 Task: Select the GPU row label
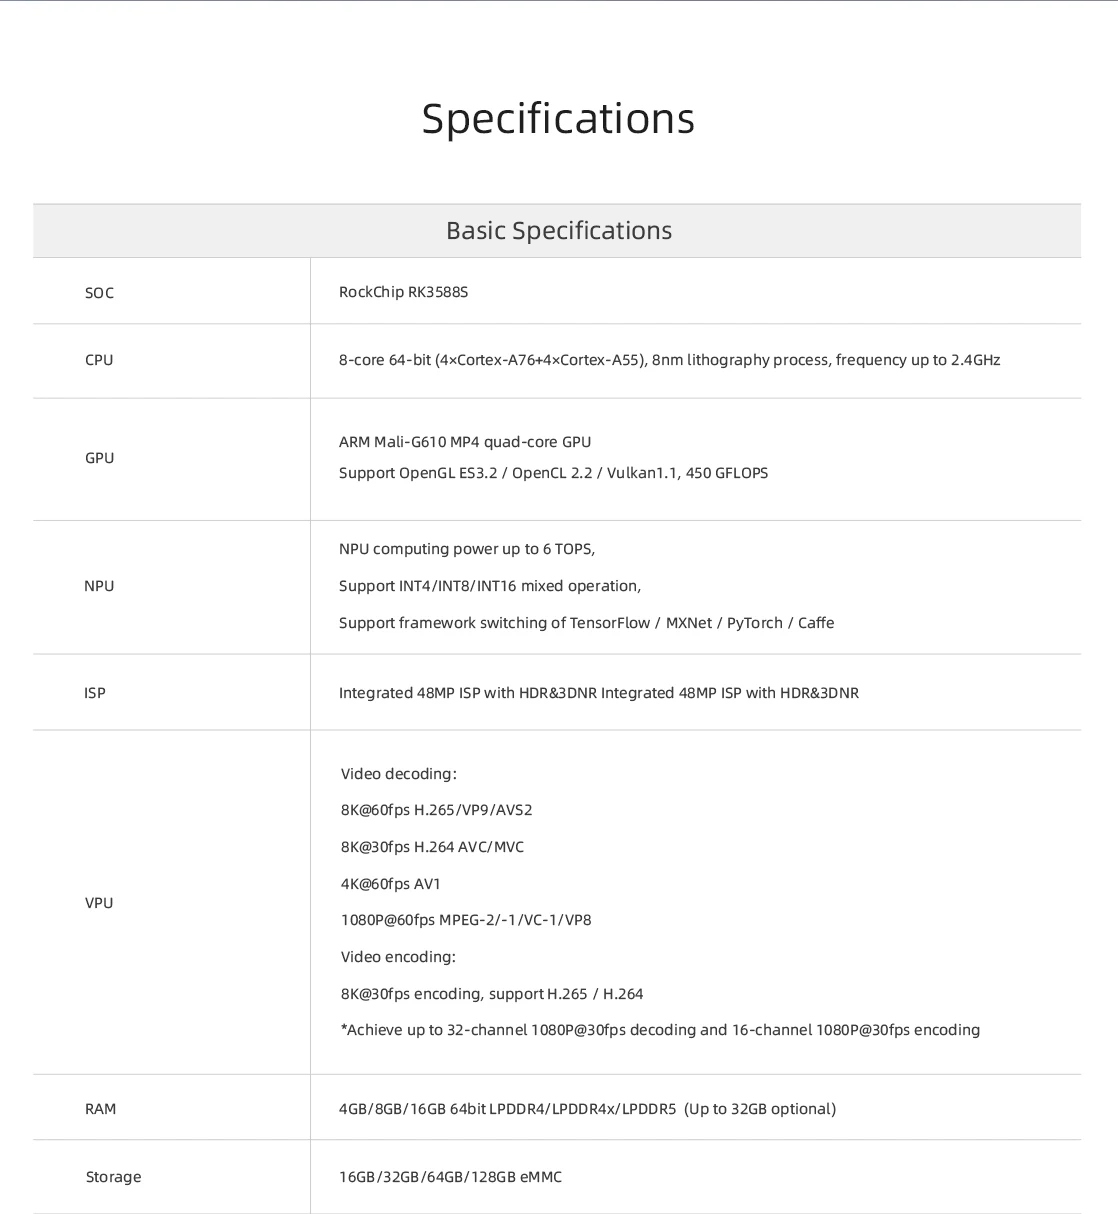[x=99, y=458]
